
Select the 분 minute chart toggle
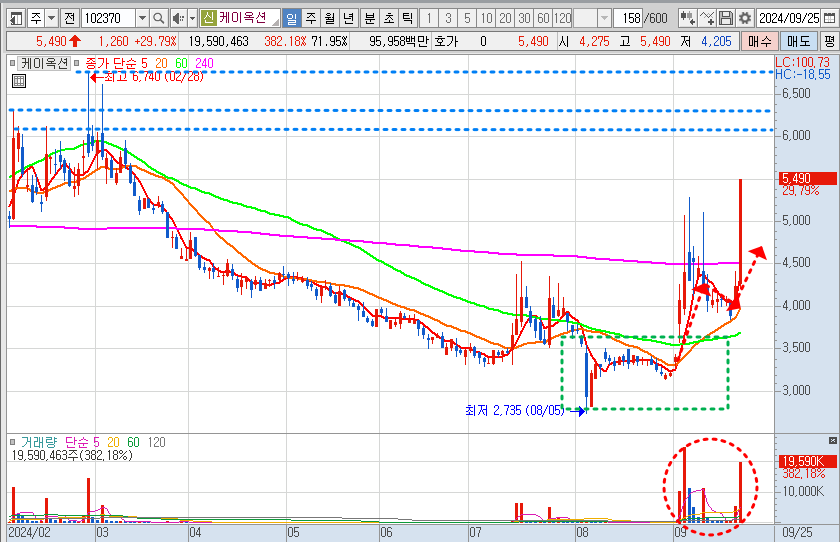pyautogui.click(x=370, y=19)
